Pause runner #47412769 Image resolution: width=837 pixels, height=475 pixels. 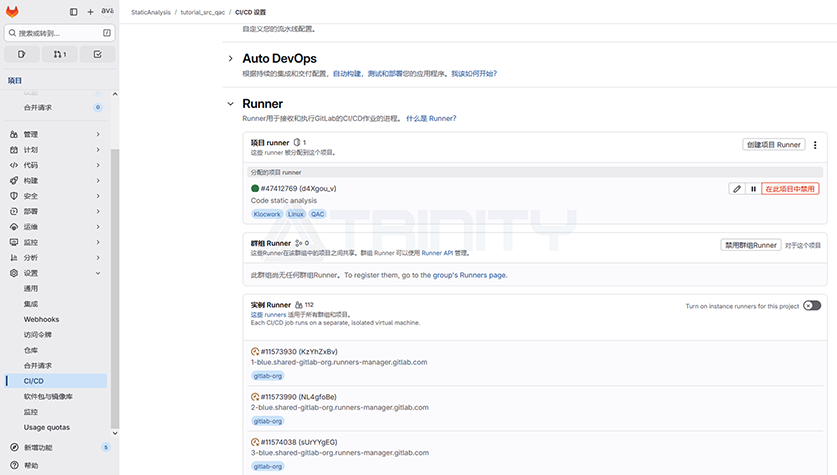(x=753, y=188)
